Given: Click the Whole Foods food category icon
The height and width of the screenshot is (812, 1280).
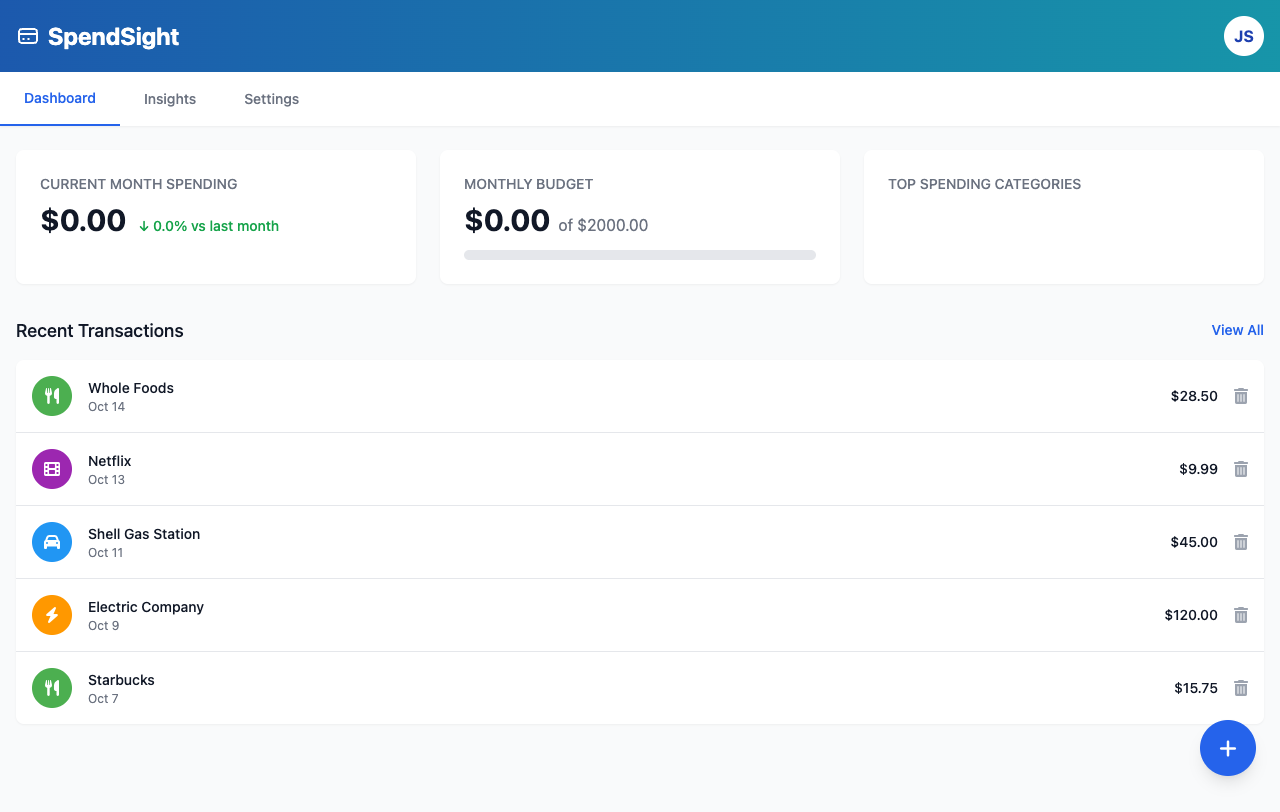Looking at the screenshot, I should point(51,395).
